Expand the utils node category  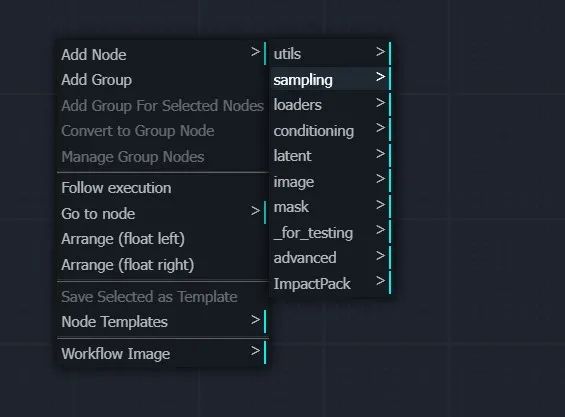(332, 54)
